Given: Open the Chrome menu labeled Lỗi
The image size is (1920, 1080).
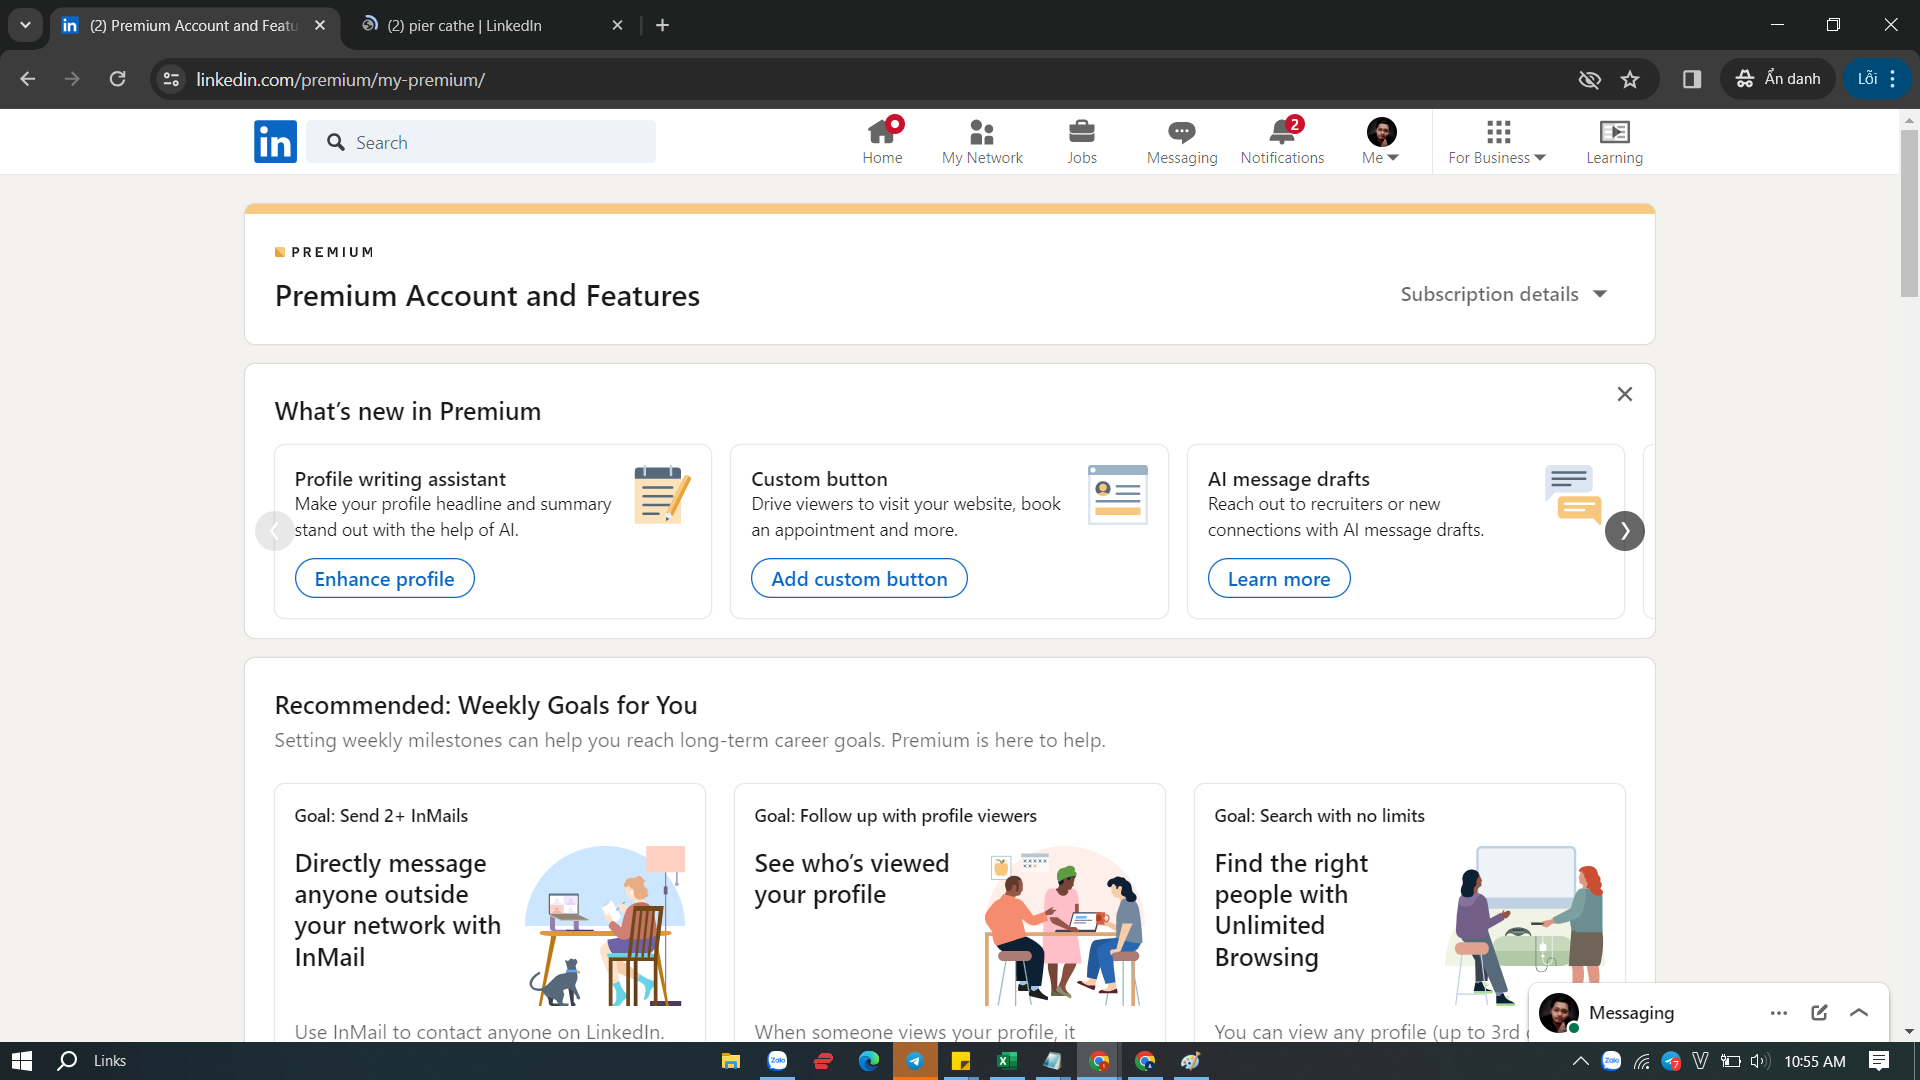Looking at the screenshot, I should tap(1877, 79).
